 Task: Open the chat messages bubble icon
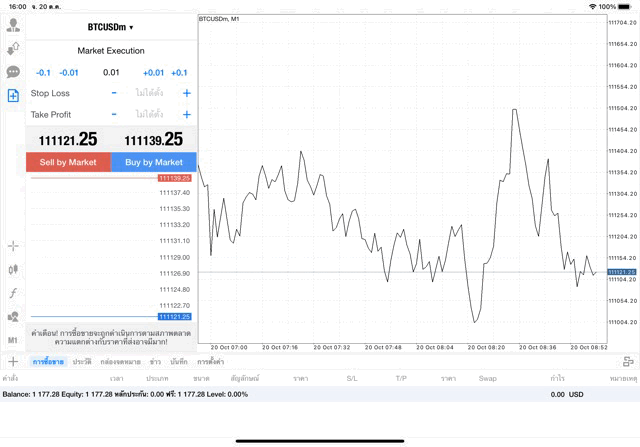pyautogui.click(x=13, y=72)
